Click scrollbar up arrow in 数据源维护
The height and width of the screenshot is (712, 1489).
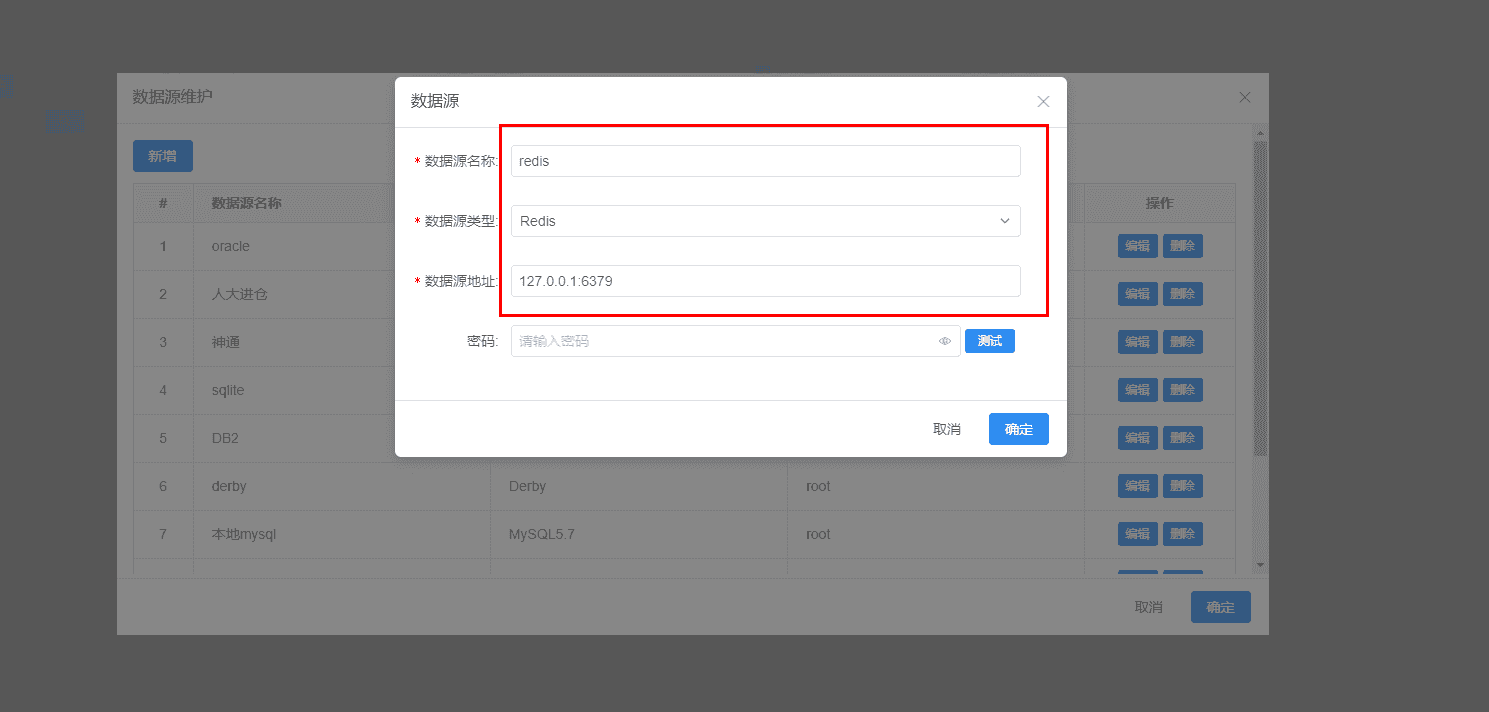(1260, 133)
